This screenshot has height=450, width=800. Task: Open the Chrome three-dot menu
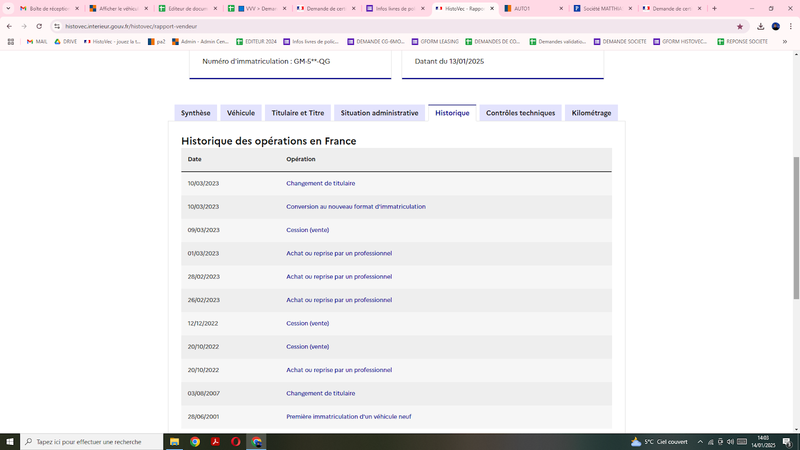click(790, 26)
